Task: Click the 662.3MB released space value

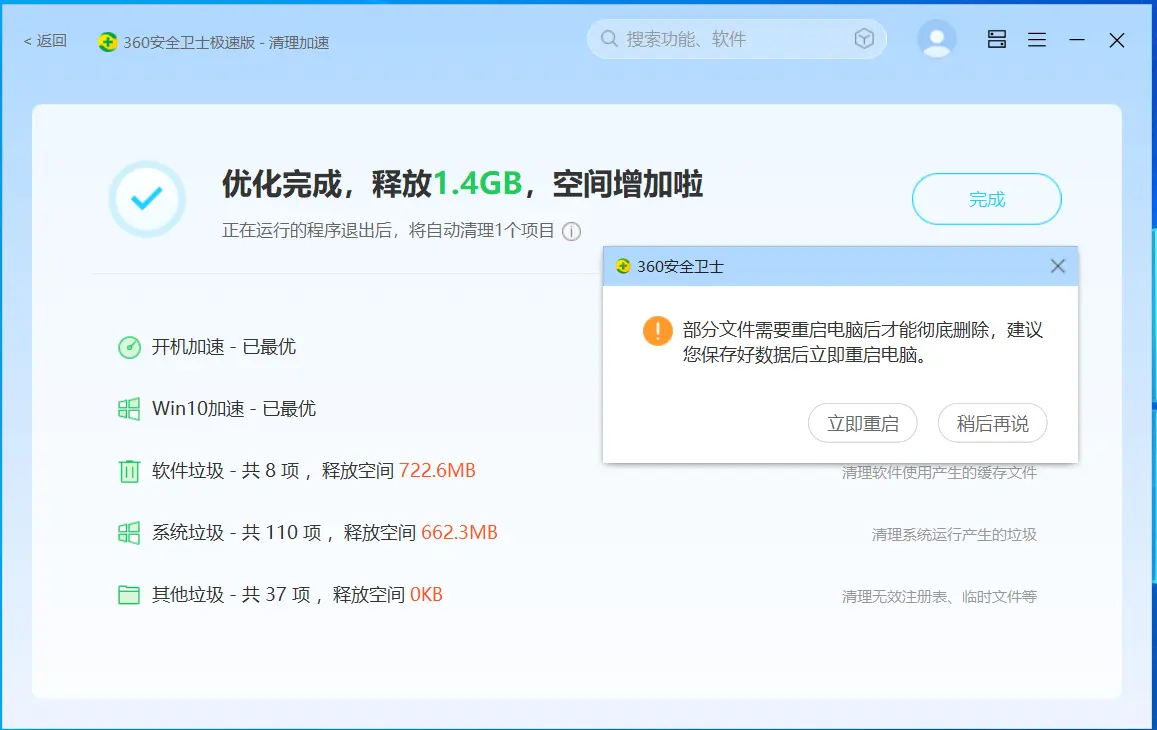Action: pyautogui.click(x=459, y=533)
